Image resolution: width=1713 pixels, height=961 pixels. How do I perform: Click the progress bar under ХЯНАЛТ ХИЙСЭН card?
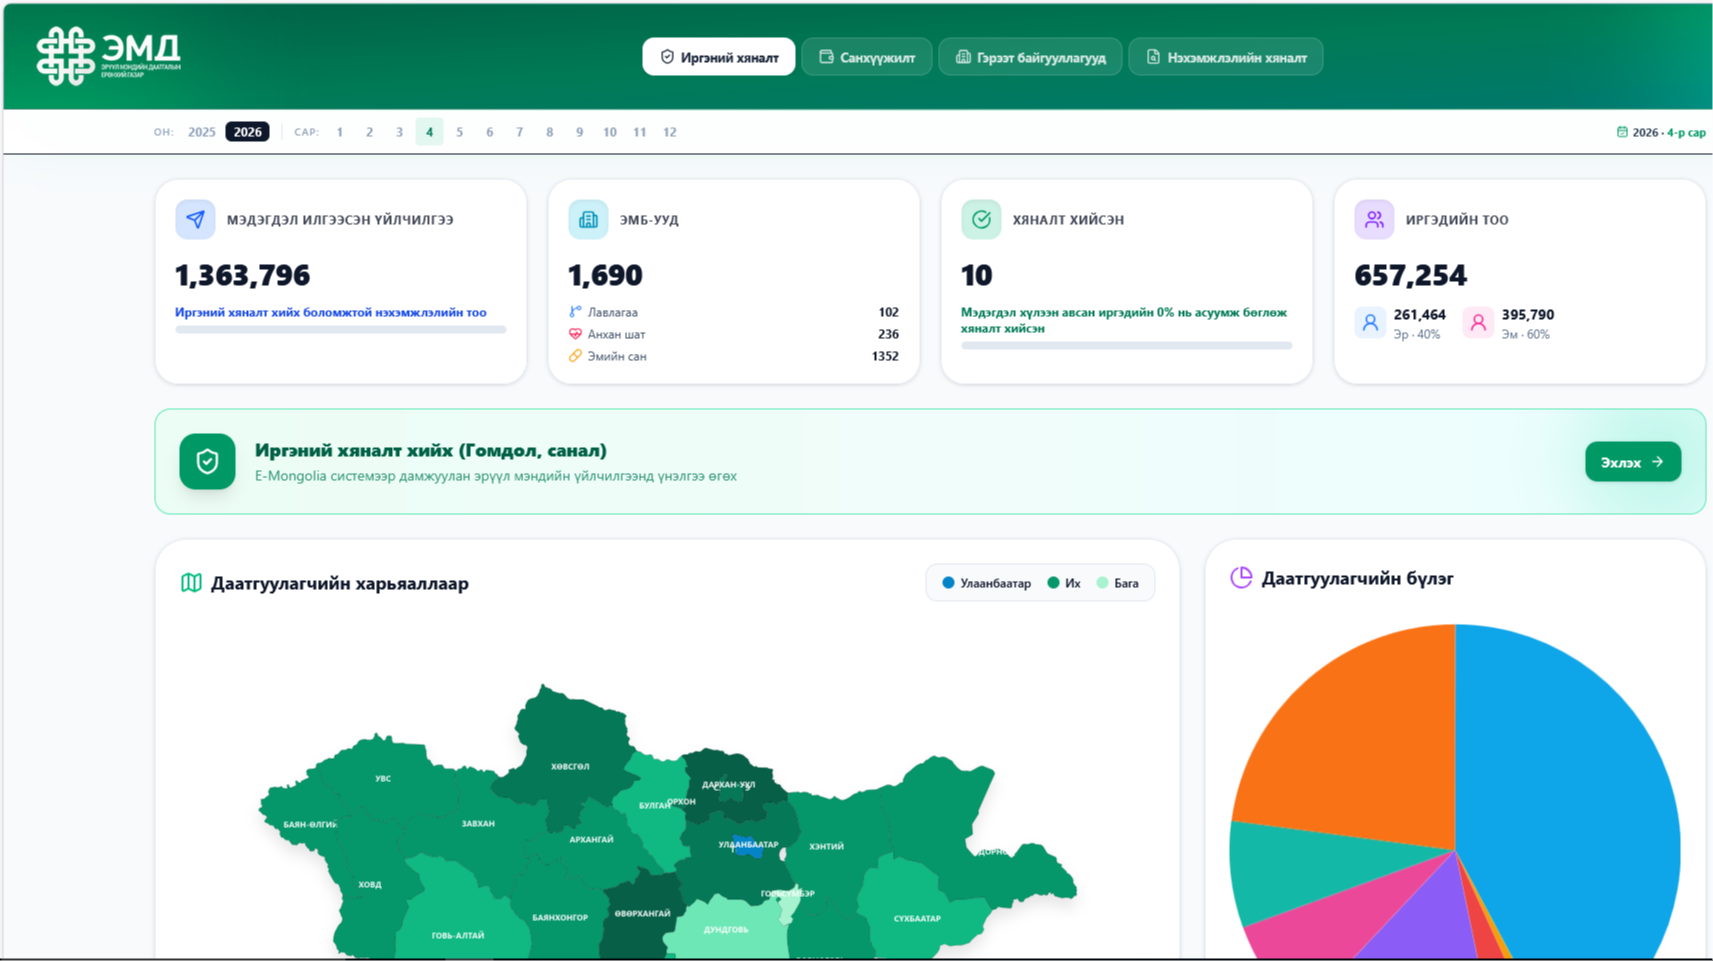[1127, 346]
